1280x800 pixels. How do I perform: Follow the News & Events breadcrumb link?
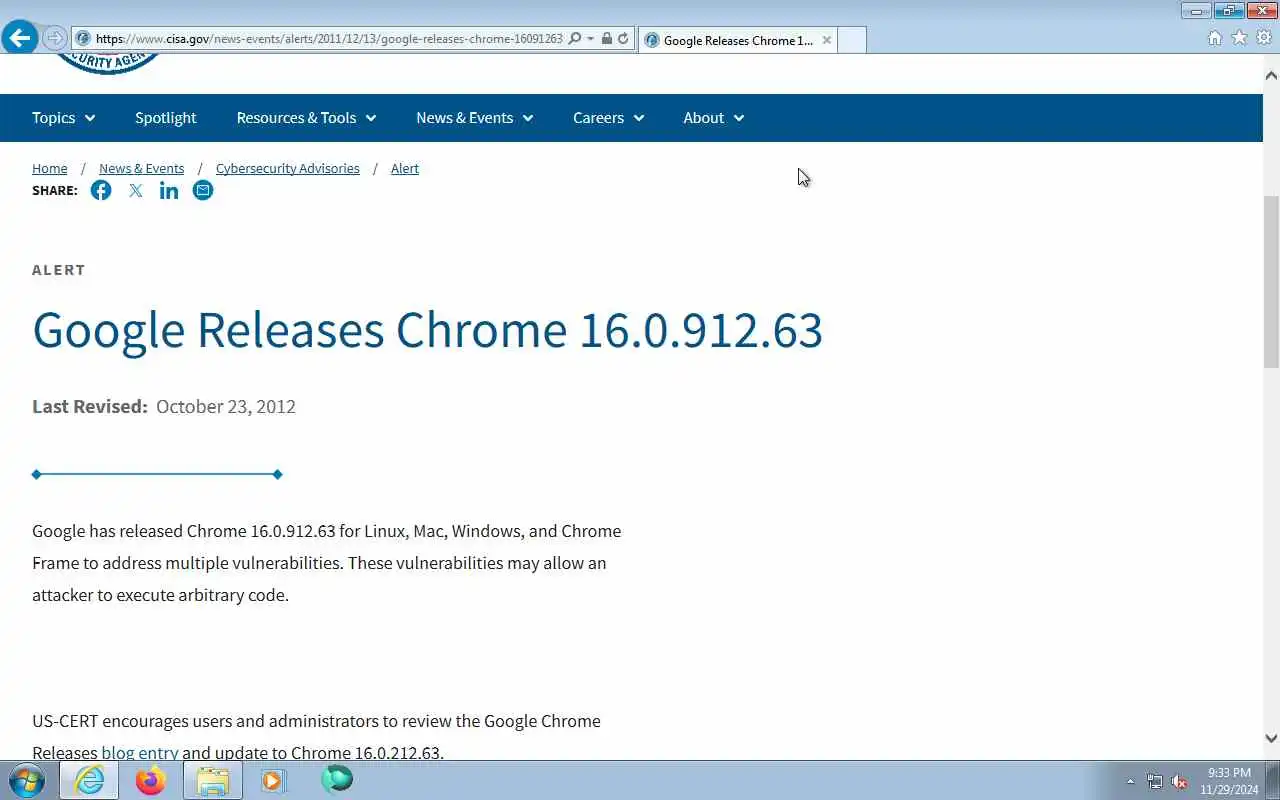pyautogui.click(x=142, y=168)
